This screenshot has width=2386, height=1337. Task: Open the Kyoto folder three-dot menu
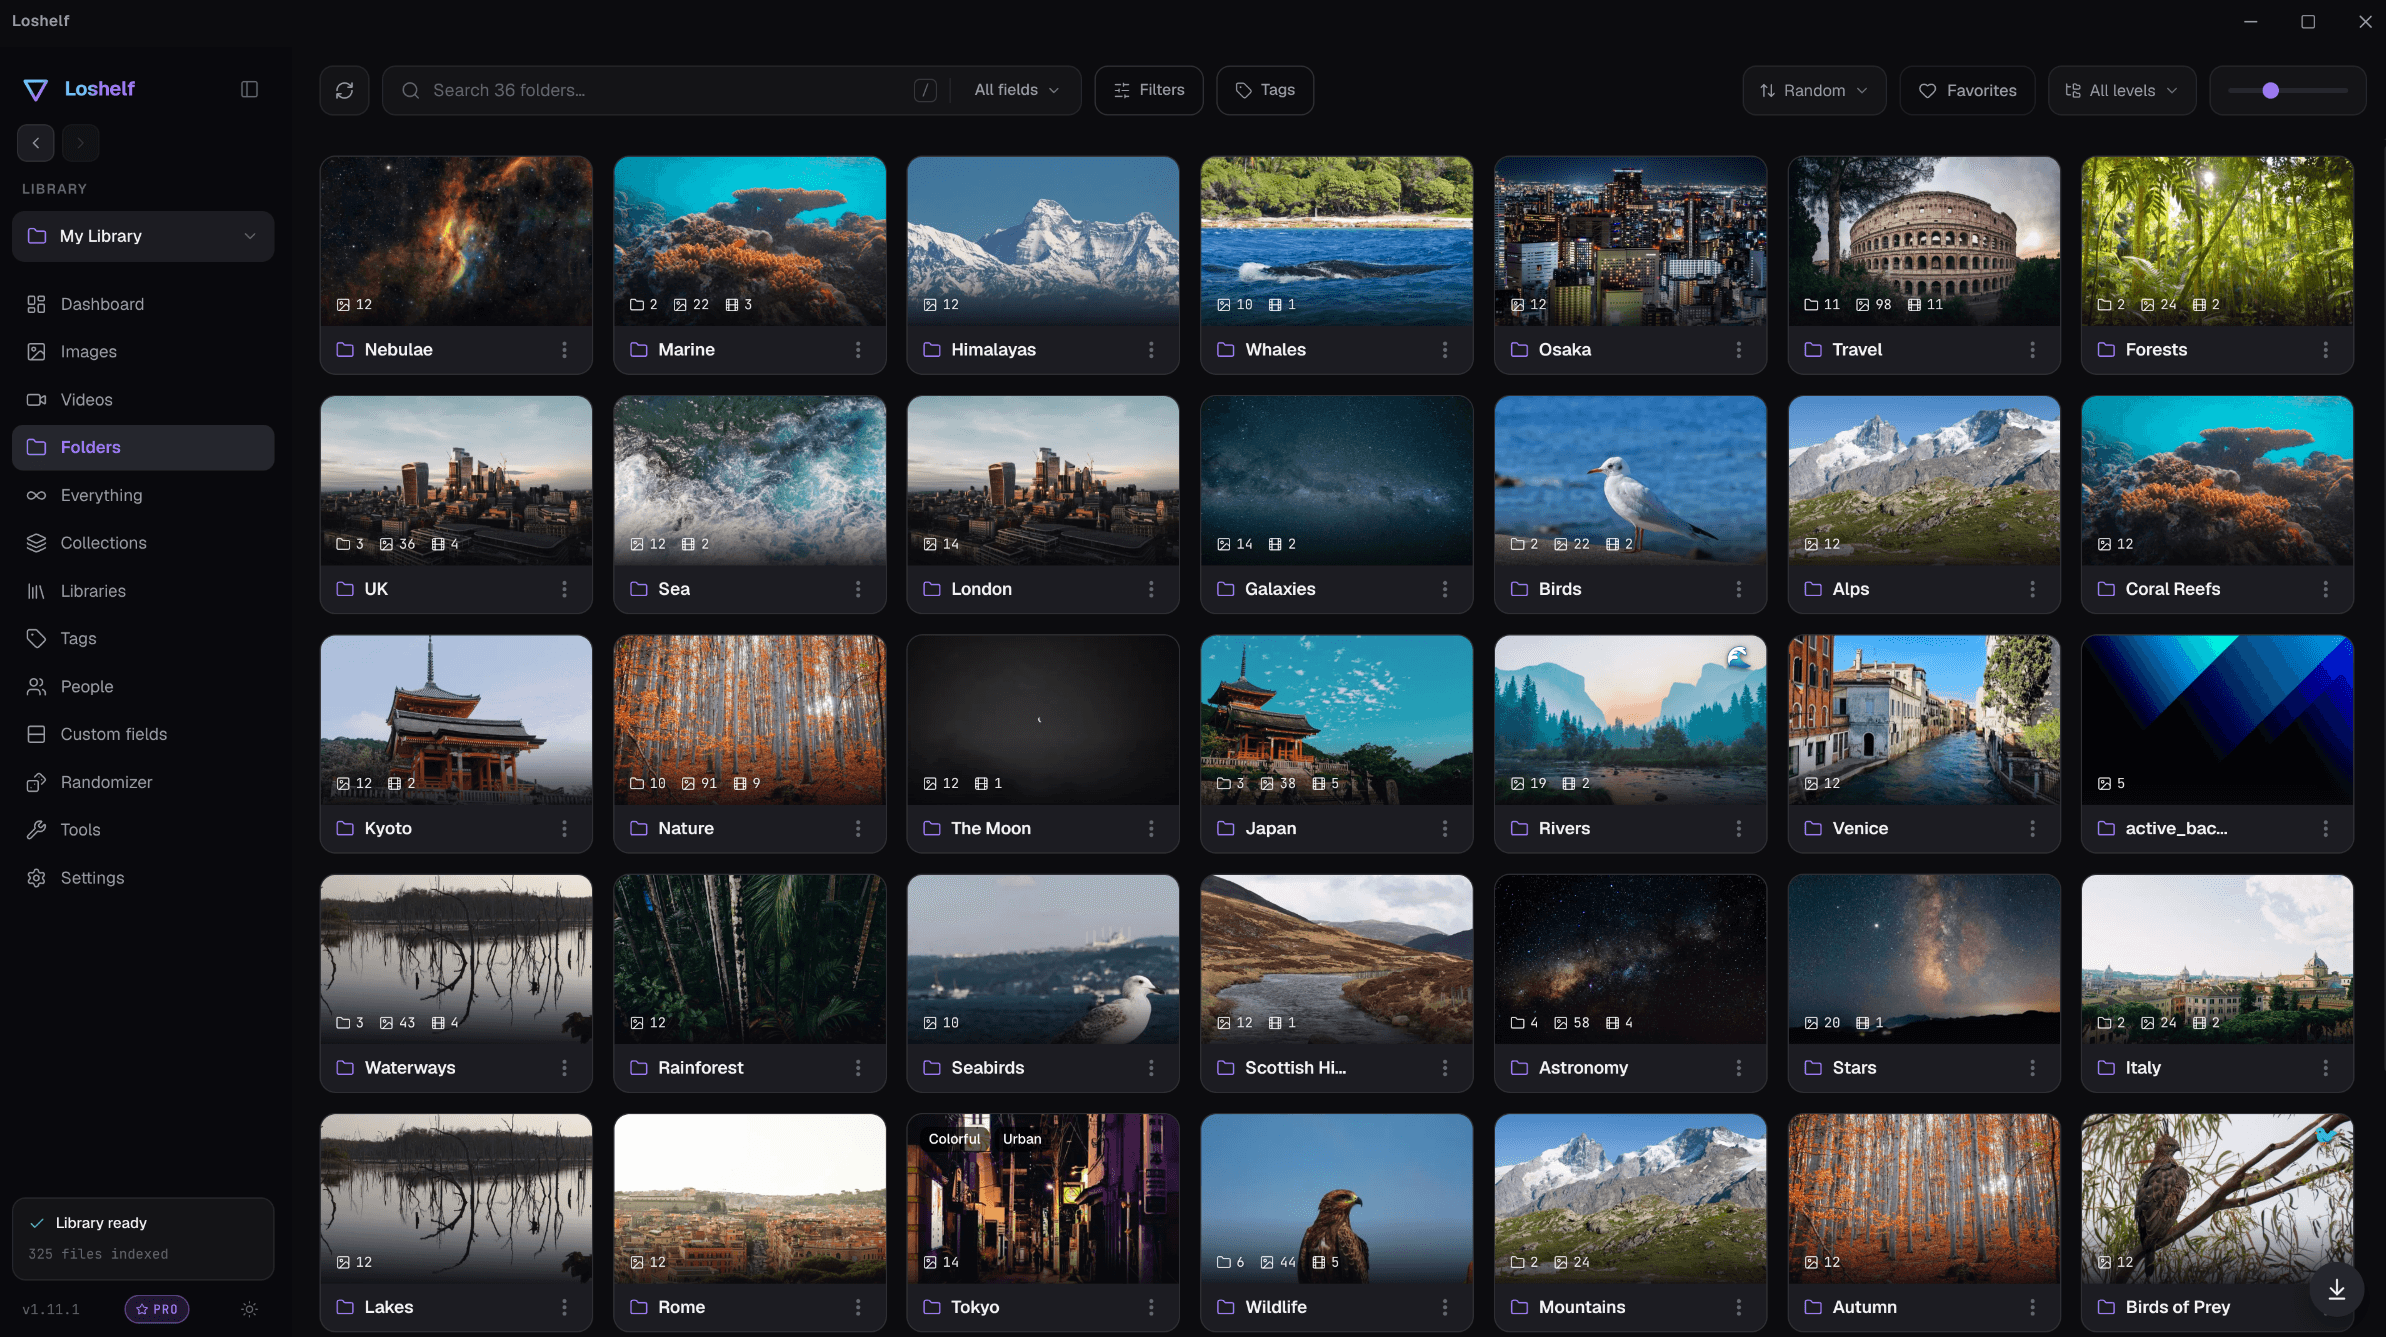[x=564, y=828]
